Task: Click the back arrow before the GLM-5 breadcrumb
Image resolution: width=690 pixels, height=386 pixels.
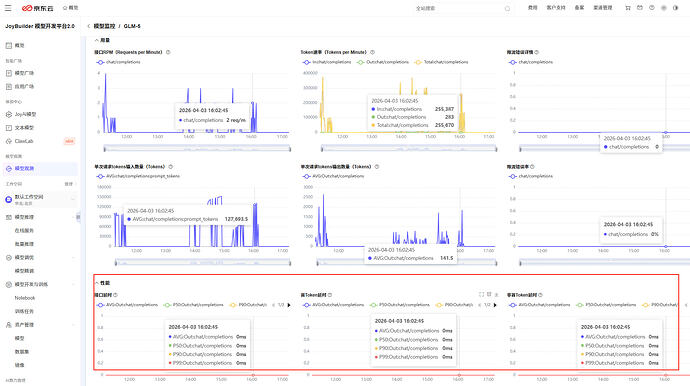Action: pos(89,26)
